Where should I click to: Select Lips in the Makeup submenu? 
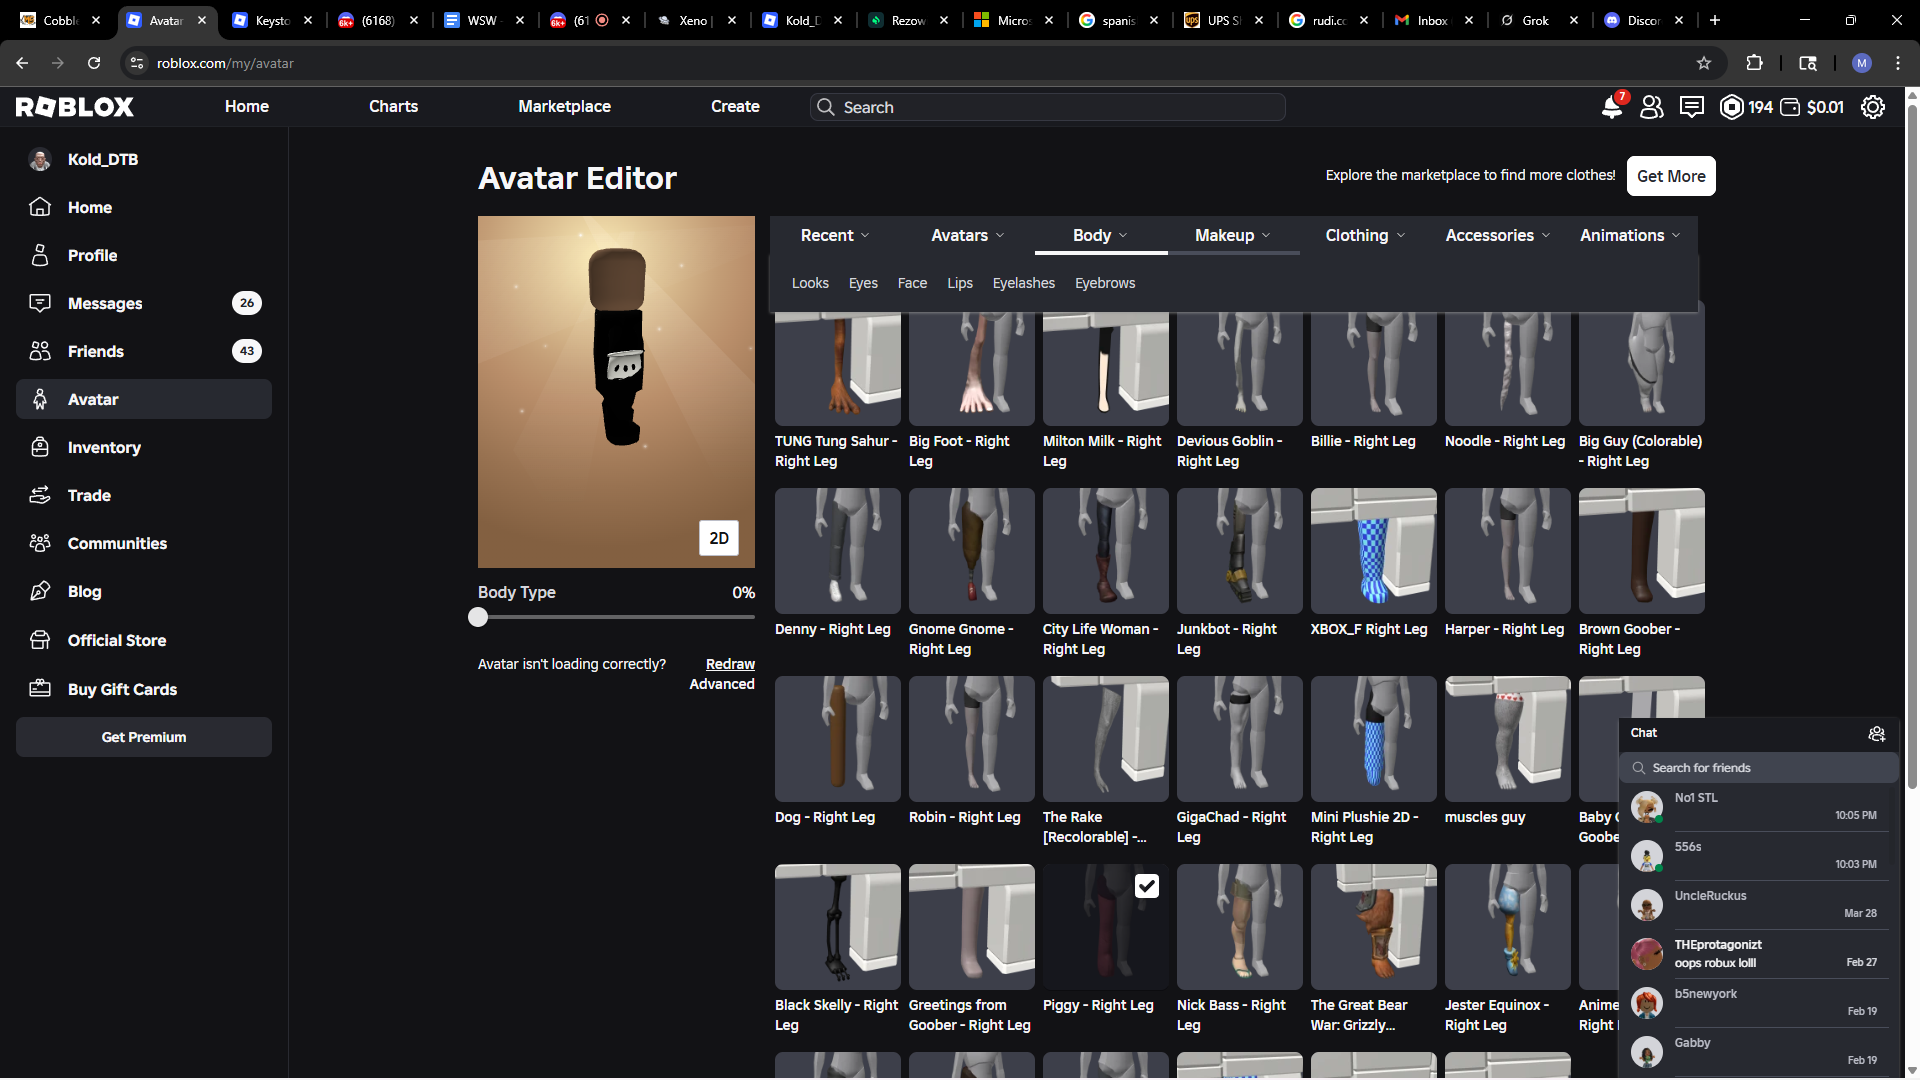(x=960, y=283)
